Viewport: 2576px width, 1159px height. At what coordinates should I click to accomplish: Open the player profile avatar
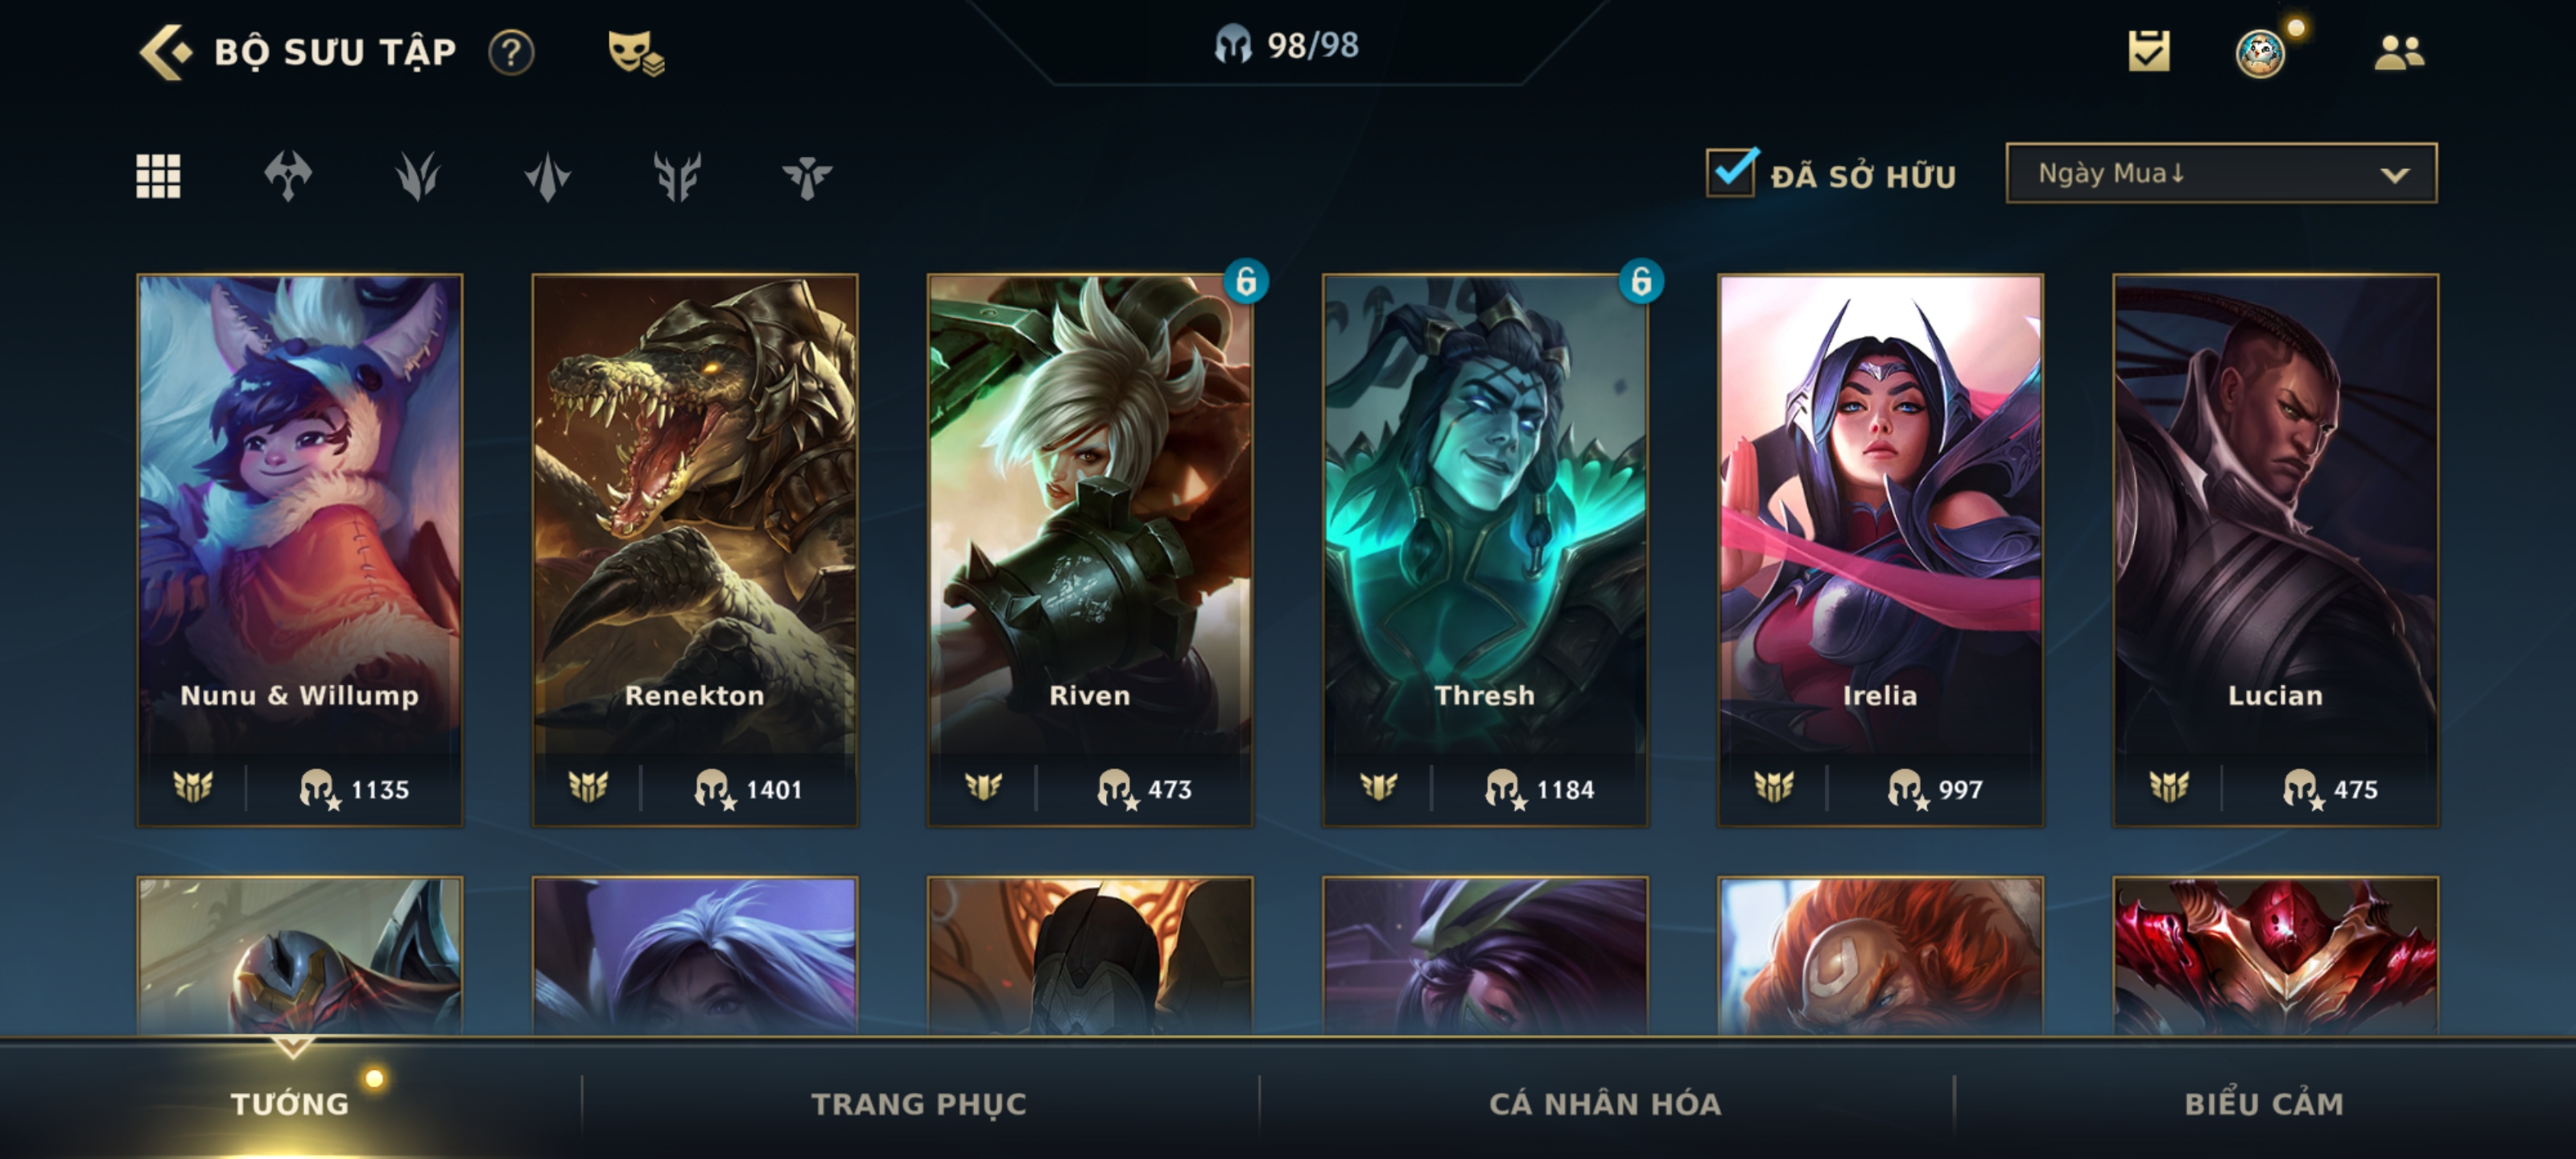2260,53
